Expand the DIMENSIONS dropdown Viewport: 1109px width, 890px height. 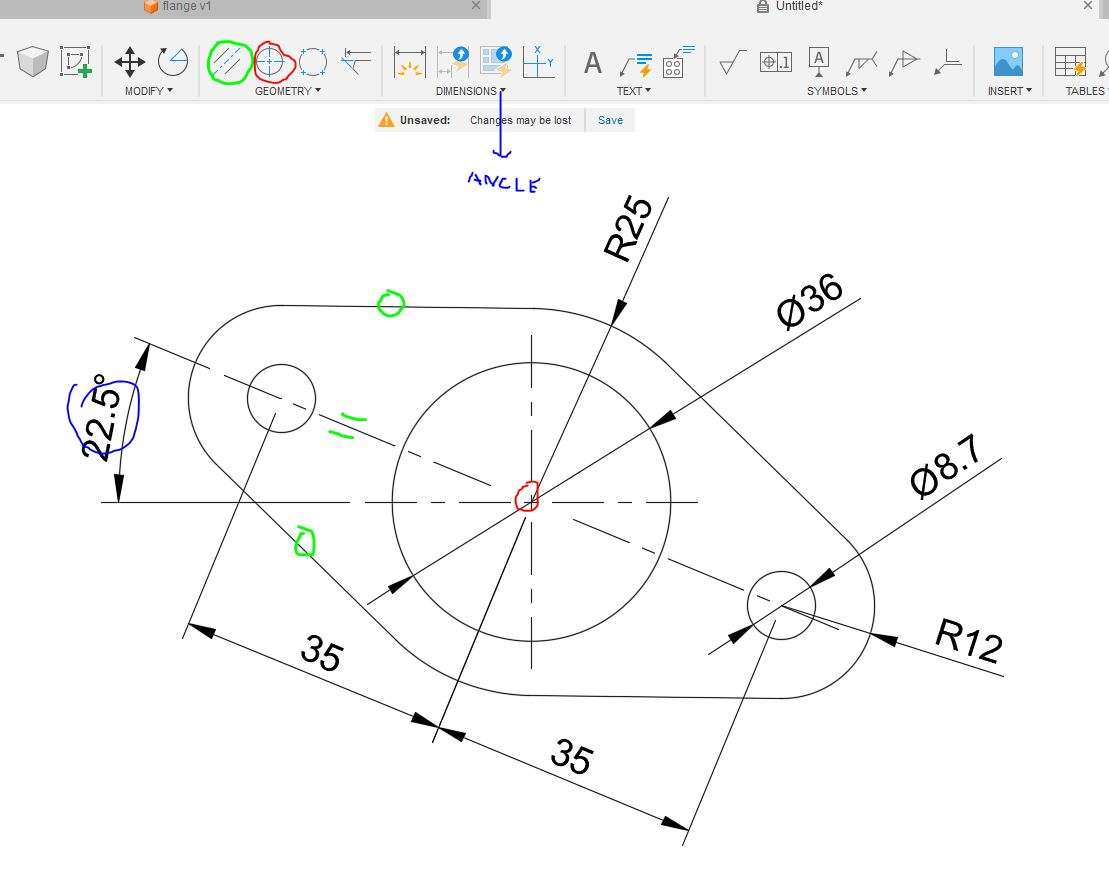[470, 91]
